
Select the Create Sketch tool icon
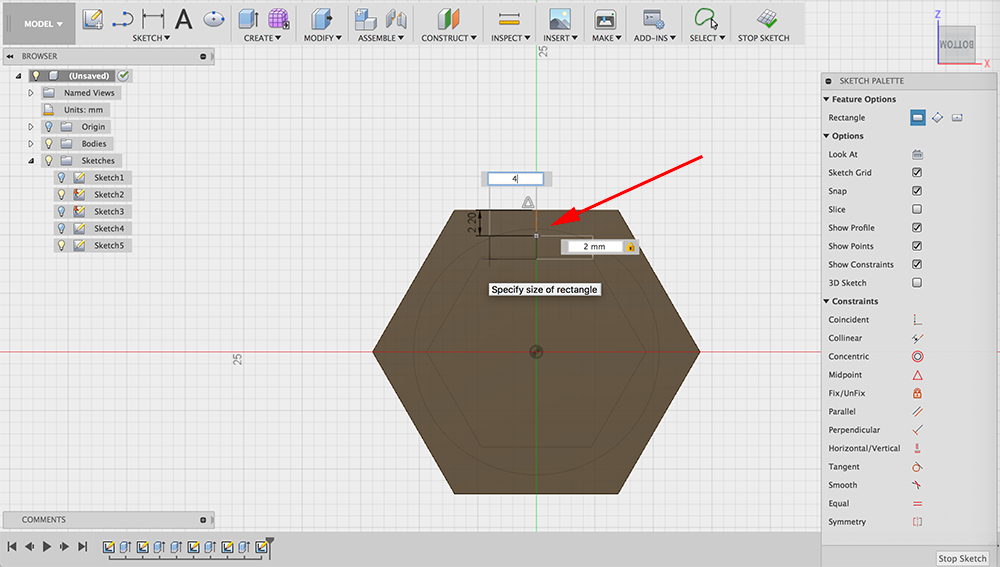coord(93,19)
